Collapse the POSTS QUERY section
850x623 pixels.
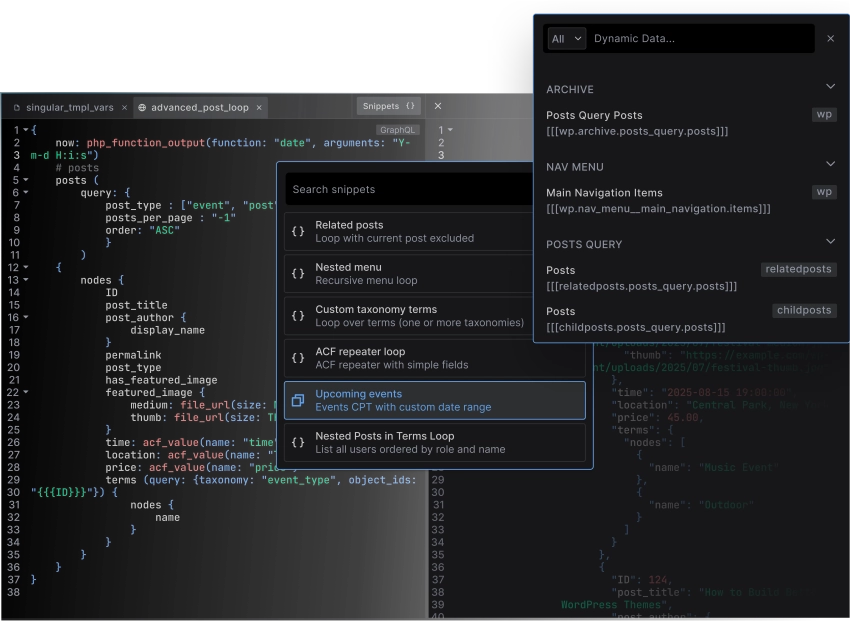coord(831,241)
